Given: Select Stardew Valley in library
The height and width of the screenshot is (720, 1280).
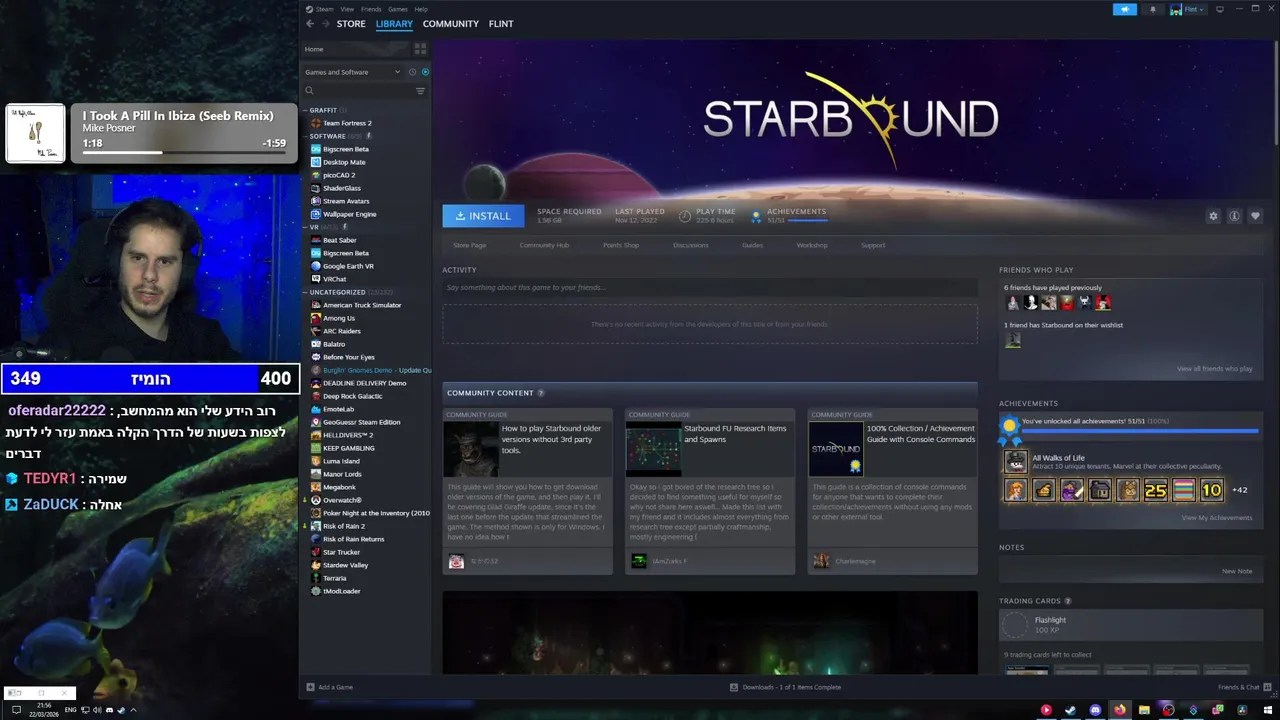Looking at the screenshot, I should 345,565.
